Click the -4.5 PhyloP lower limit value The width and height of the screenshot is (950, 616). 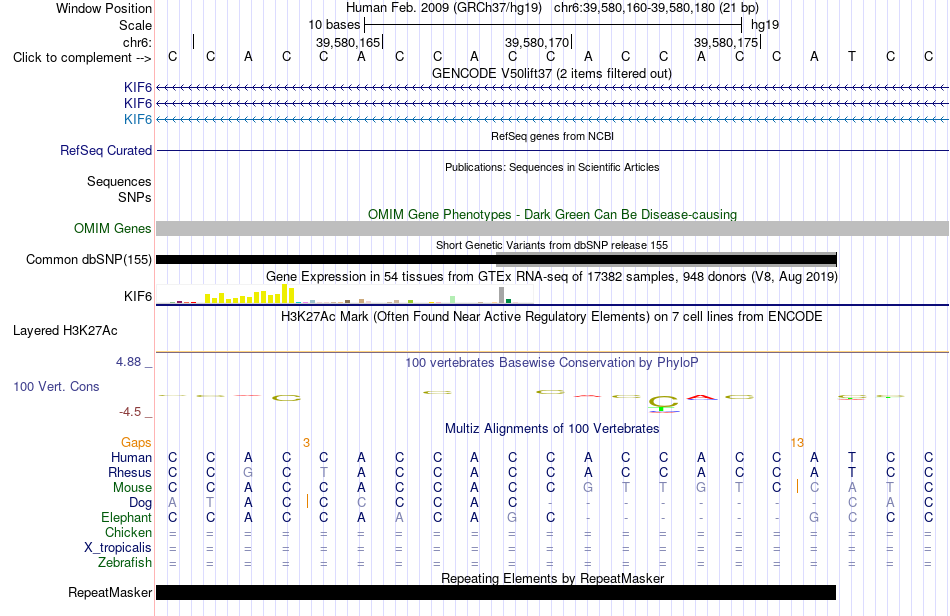coord(130,412)
